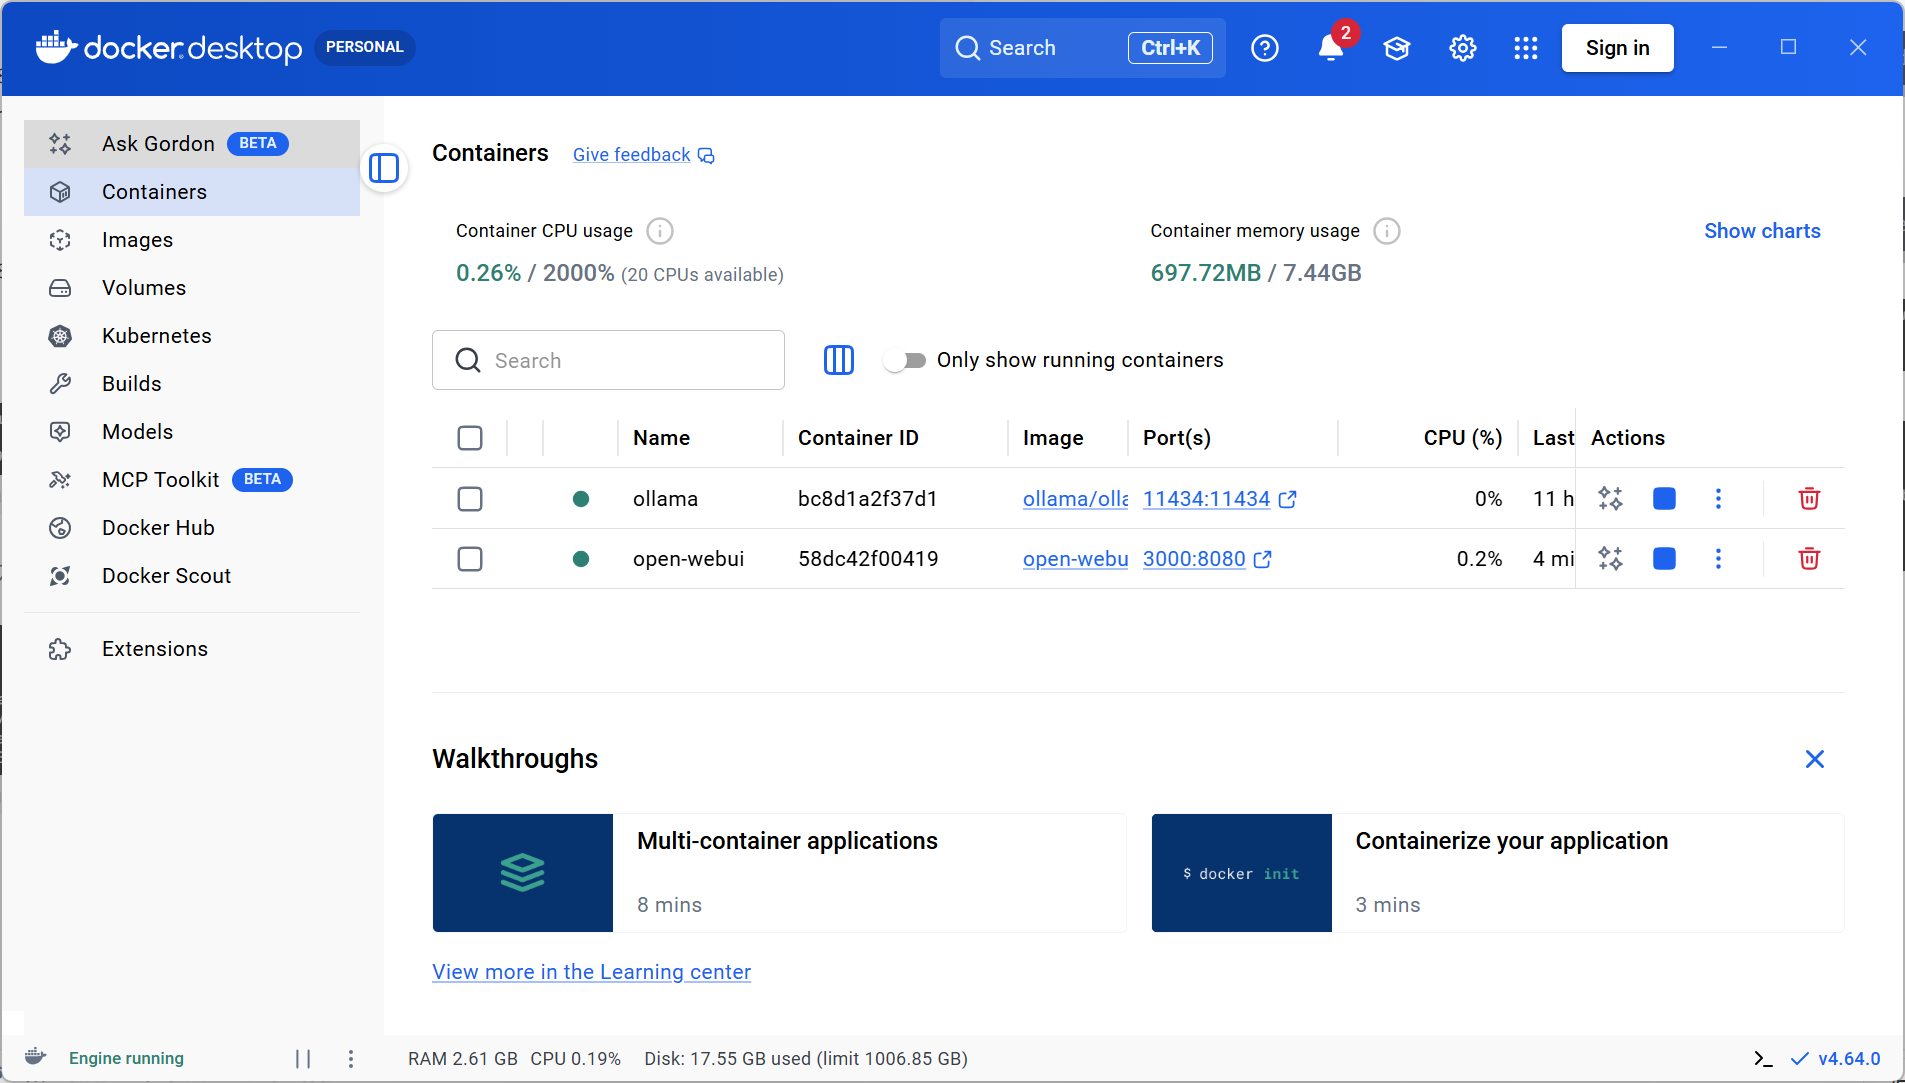Click the Give feedback link
Image resolution: width=1905 pixels, height=1083 pixels.
(x=643, y=155)
